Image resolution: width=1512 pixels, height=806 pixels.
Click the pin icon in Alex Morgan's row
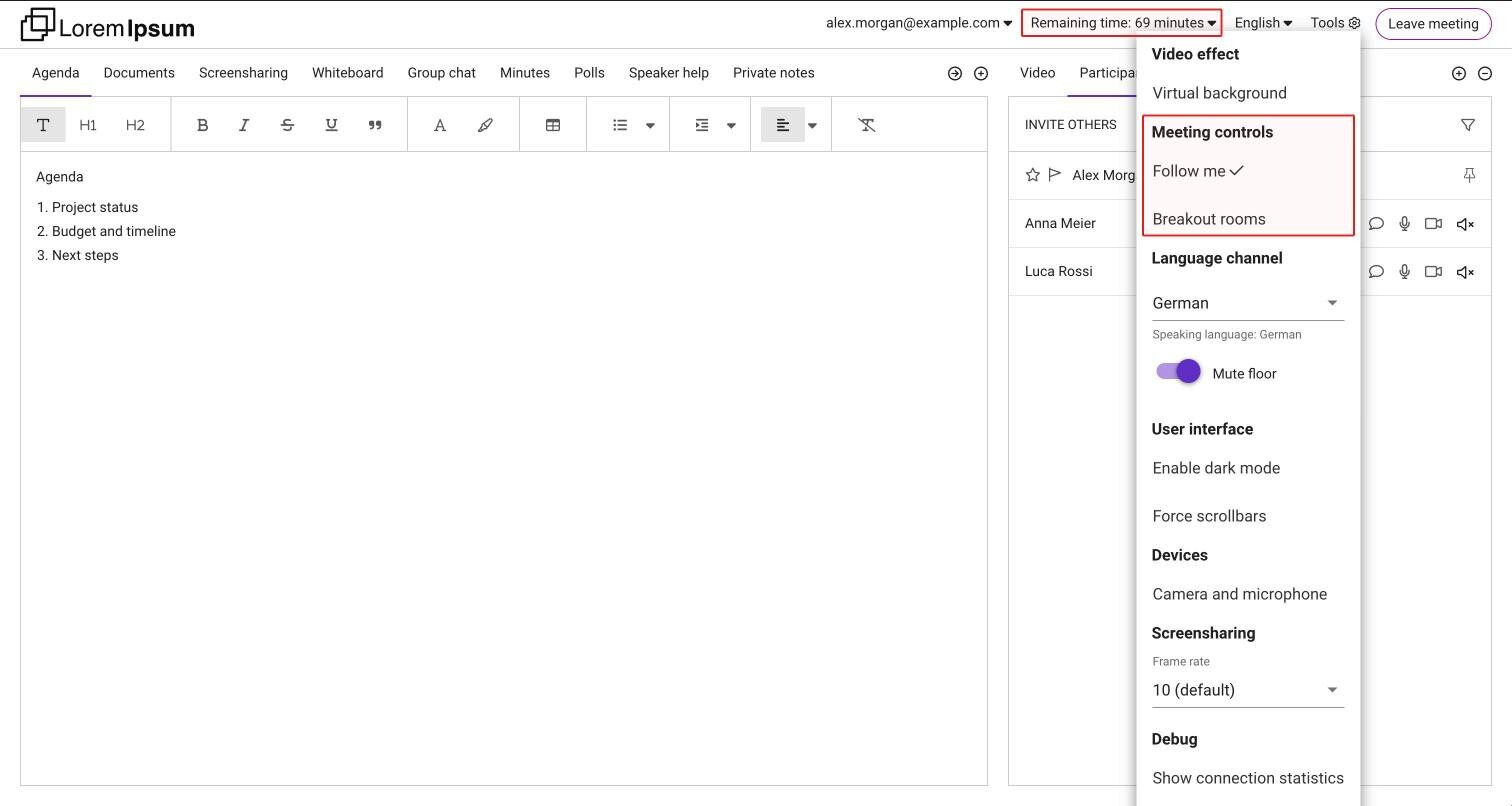1469,175
